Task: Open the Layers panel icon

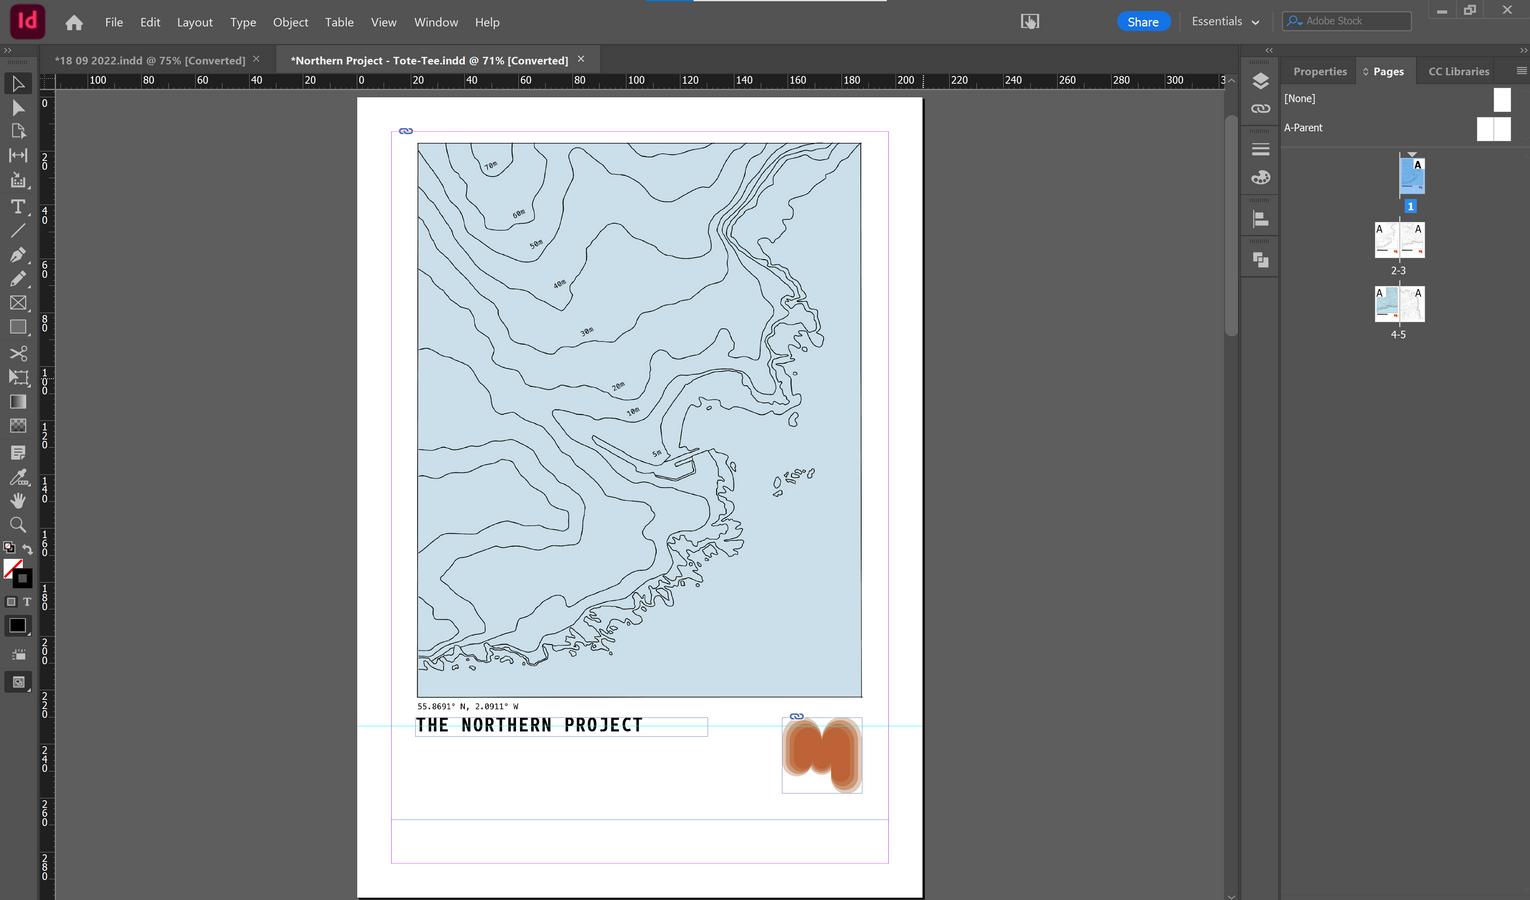Action: (1260, 81)
